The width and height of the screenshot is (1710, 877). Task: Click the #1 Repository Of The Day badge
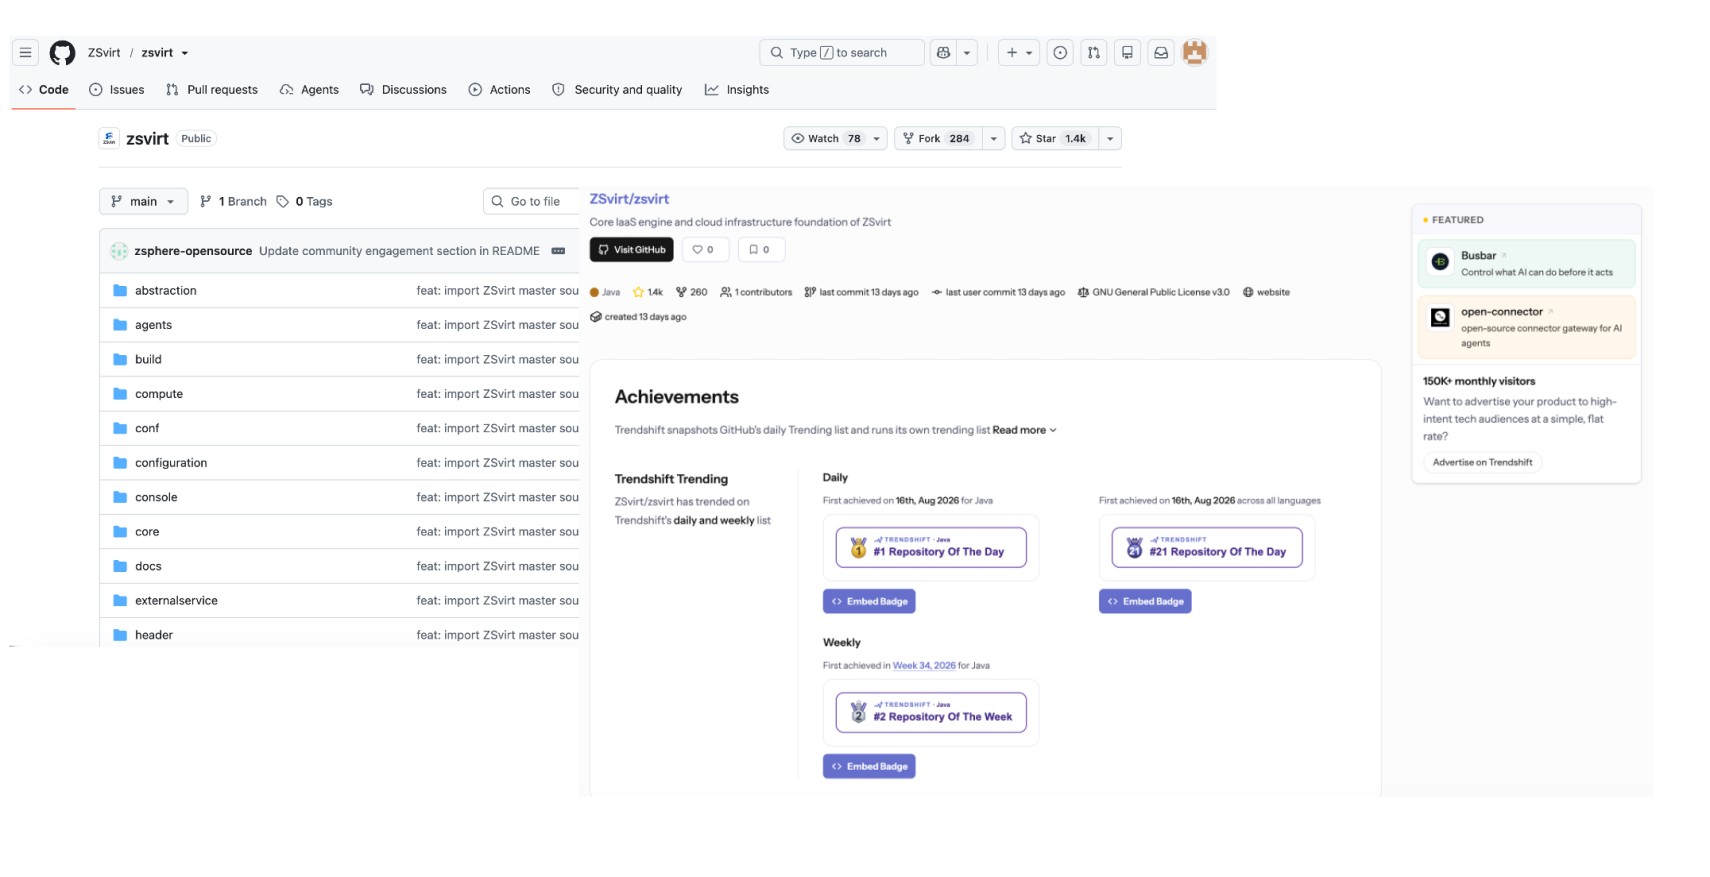pyautogui.click(x=931, y=548)
